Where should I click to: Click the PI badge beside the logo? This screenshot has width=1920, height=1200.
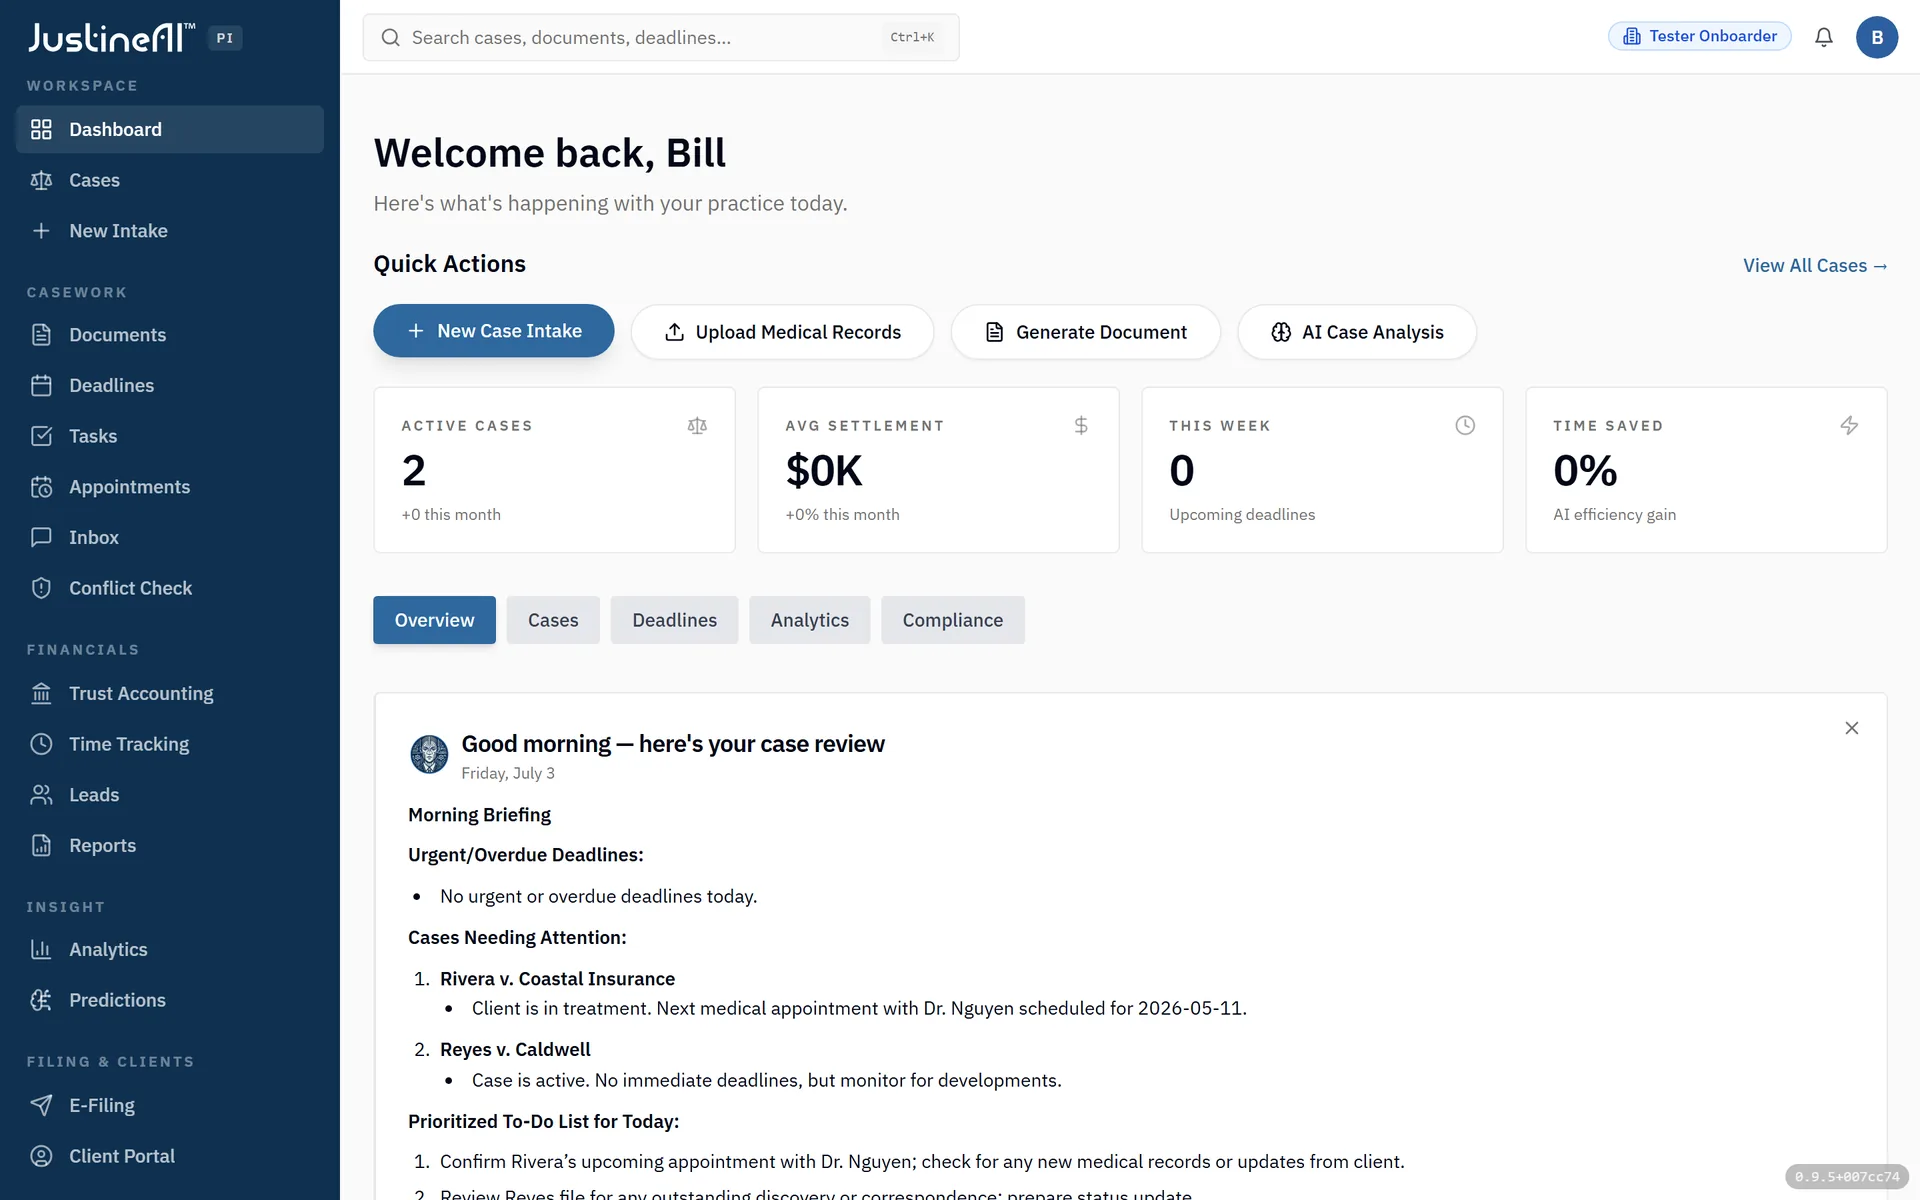click(x=225, y=38)
